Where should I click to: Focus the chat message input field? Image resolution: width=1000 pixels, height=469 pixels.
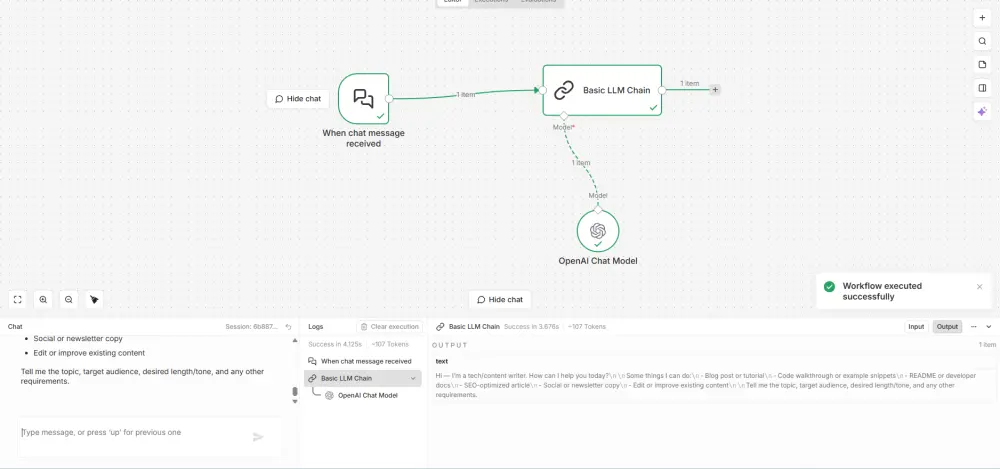click(134, 433)
